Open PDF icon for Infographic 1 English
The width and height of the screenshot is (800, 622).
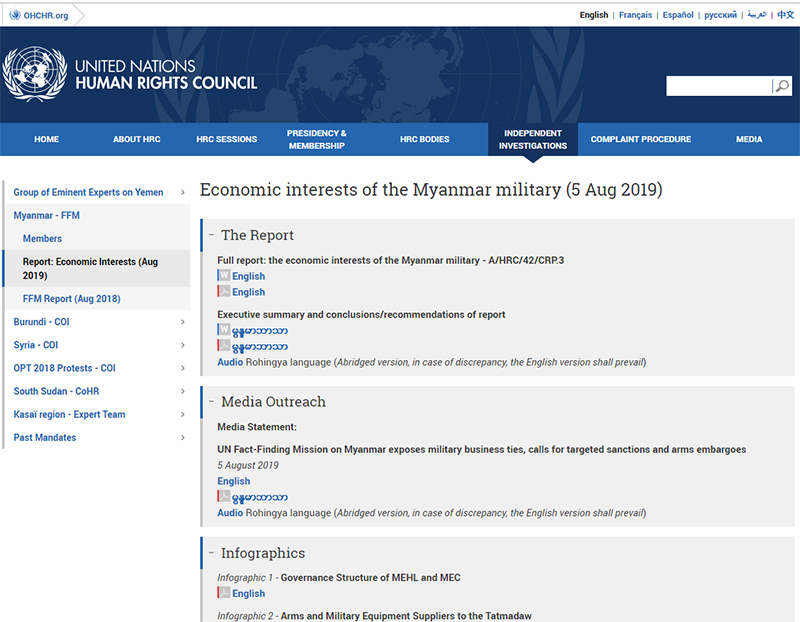coord(223,593)
